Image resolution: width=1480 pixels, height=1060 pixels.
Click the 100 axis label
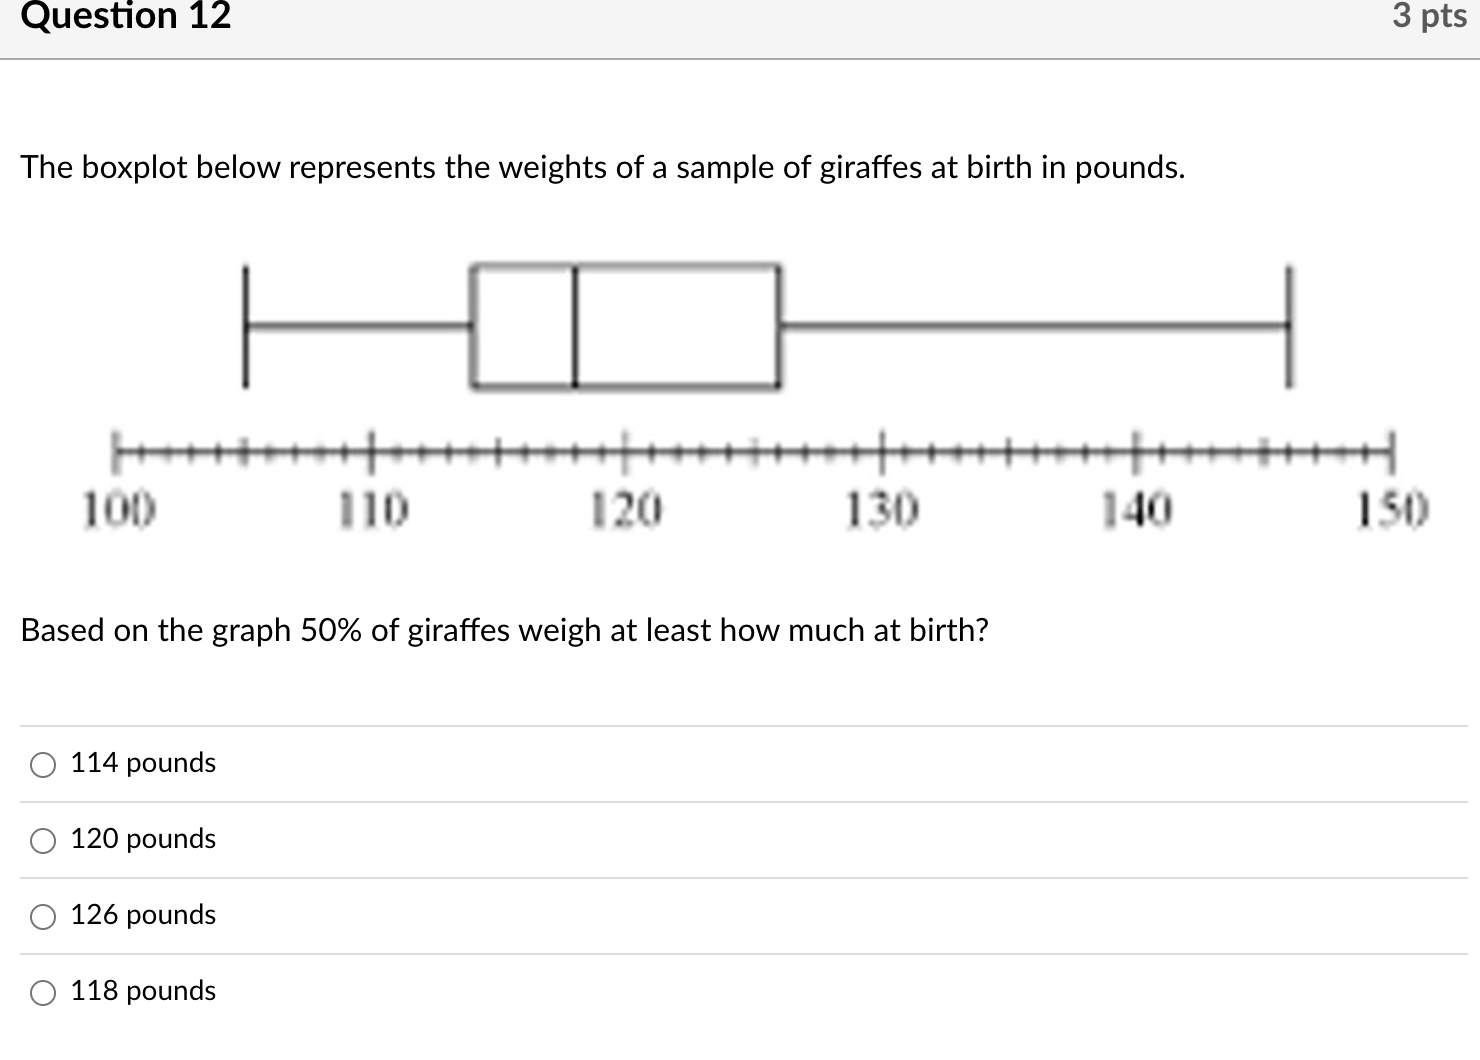click(x=118, y=508)
